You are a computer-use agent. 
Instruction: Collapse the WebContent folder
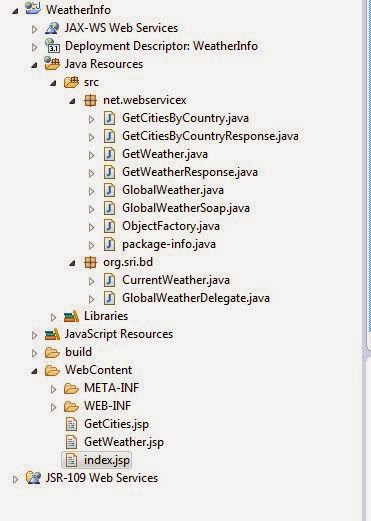click(34, 371)
